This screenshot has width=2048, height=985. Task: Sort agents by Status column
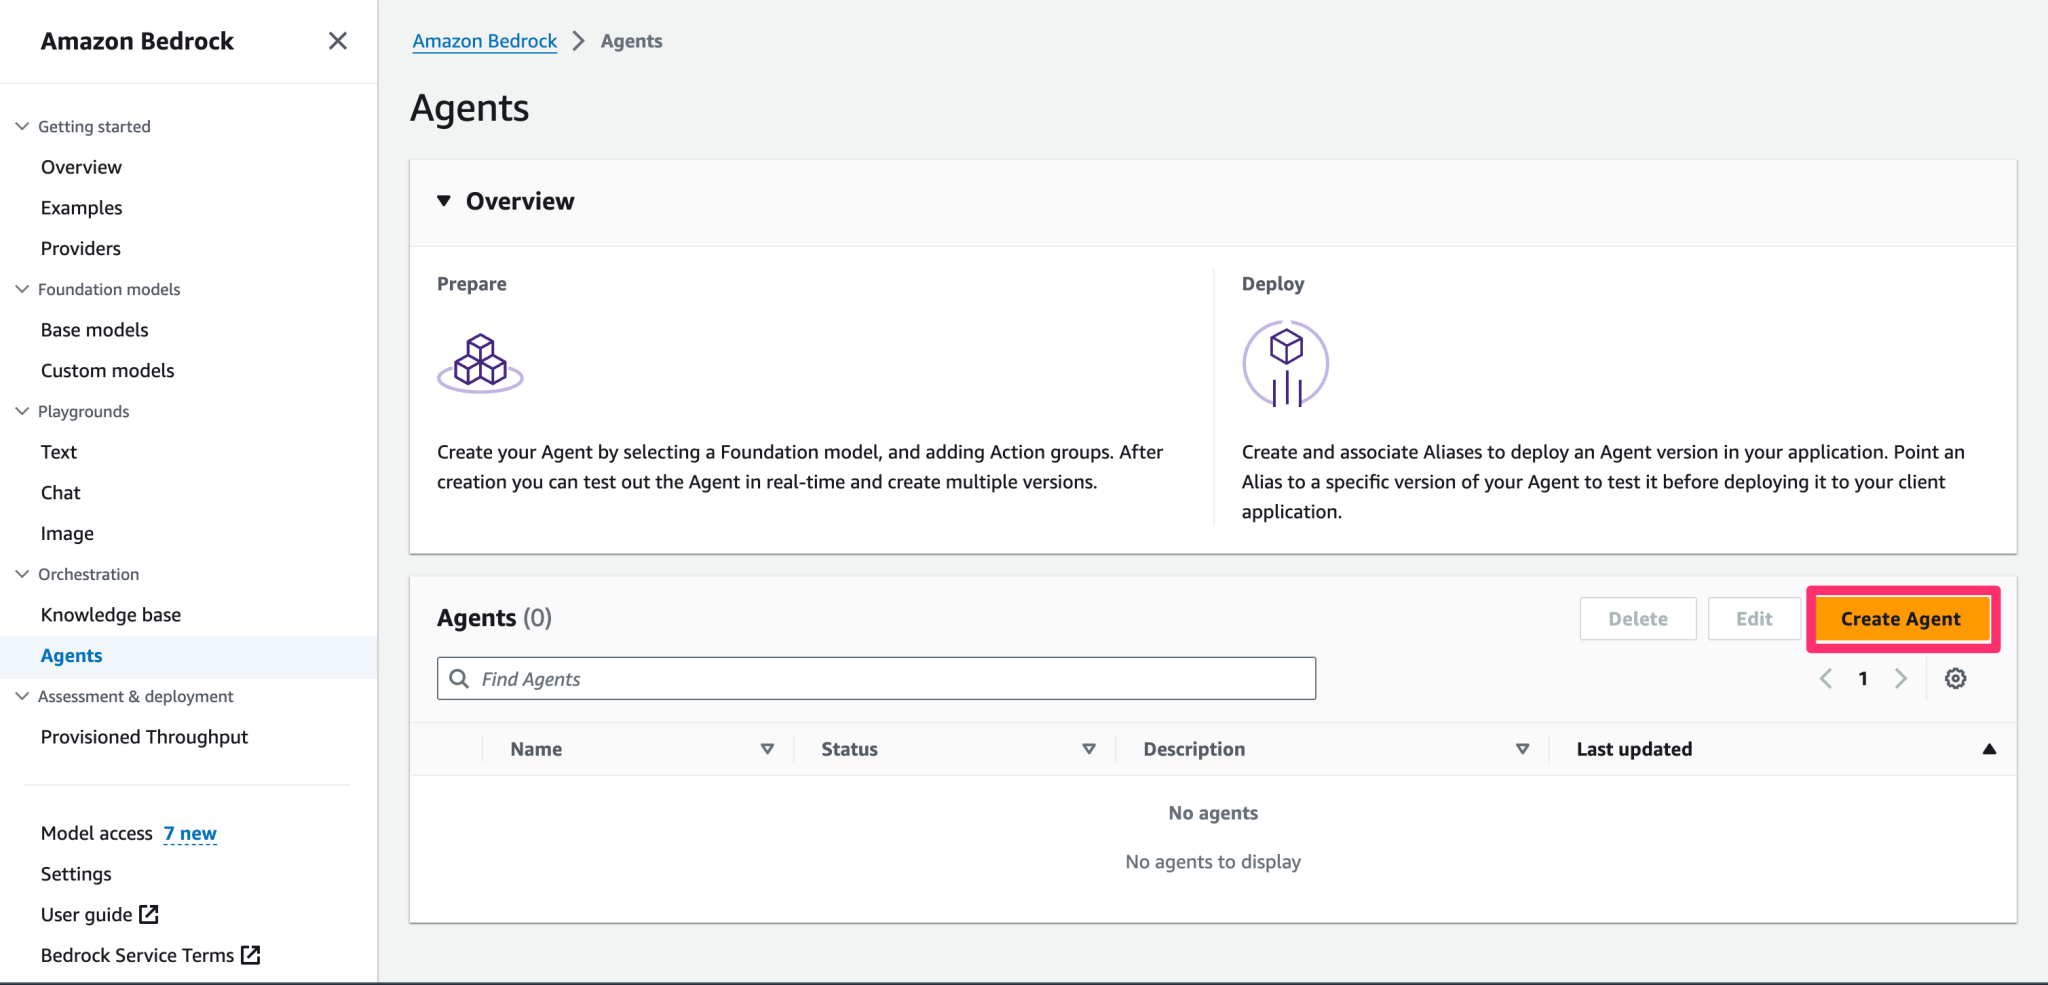[1089, 748]
